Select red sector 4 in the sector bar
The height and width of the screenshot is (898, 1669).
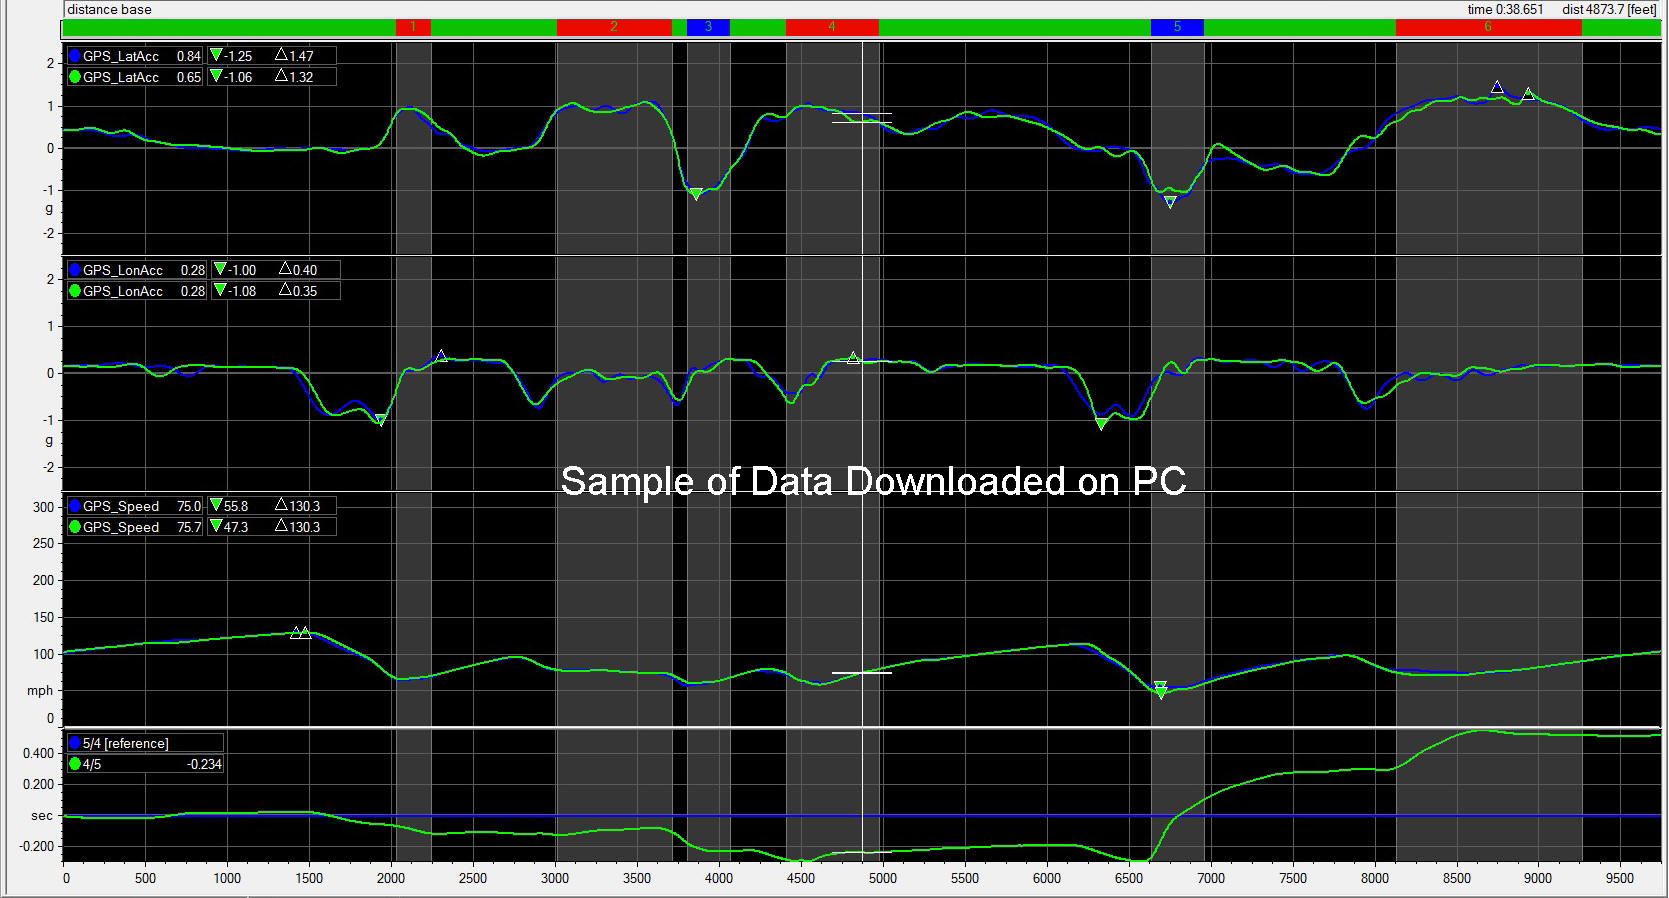[832, 27]
